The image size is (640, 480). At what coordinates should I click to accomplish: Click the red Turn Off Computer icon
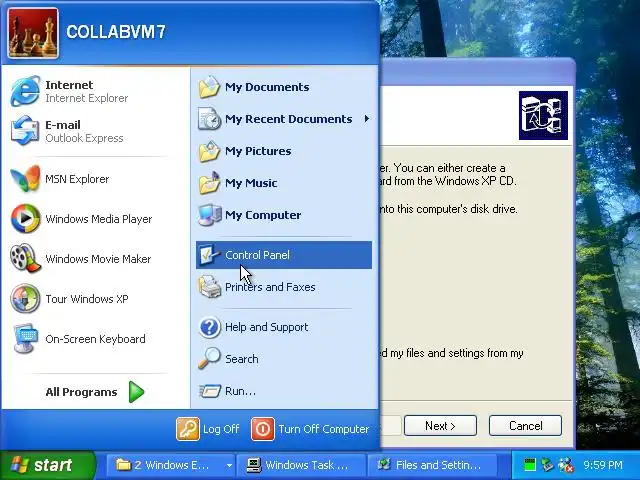coord(262,429)
